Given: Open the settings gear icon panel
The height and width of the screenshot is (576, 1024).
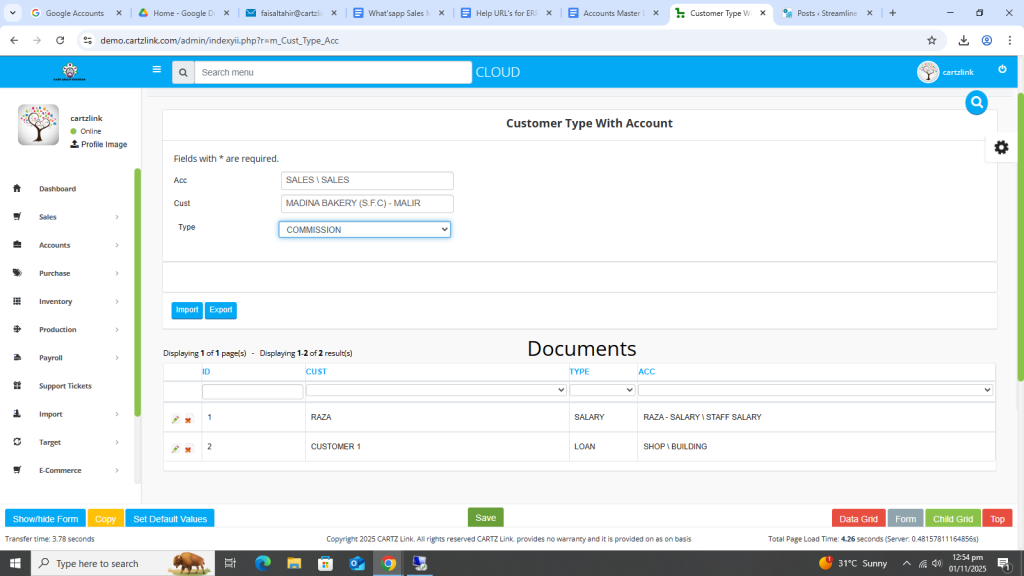Looking at the screenshot, I should pos(1000,147).
